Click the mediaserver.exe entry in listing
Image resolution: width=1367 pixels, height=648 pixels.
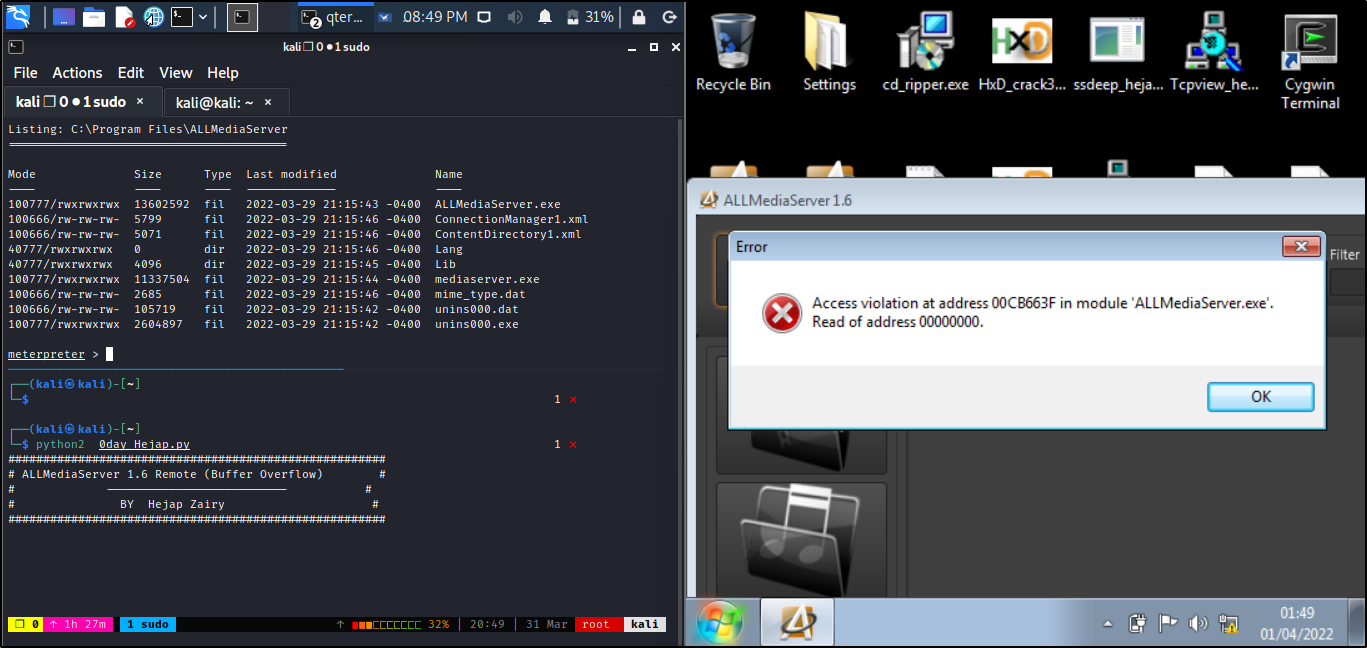point(487,279)
